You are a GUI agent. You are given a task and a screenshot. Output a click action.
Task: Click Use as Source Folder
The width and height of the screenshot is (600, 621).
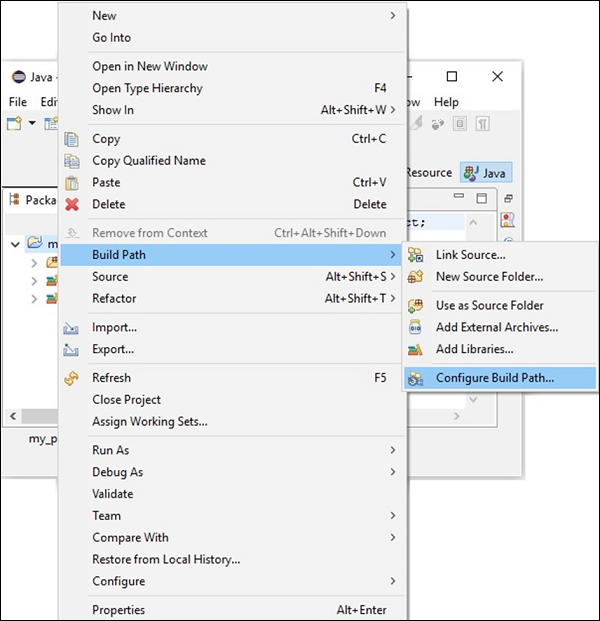489,305
